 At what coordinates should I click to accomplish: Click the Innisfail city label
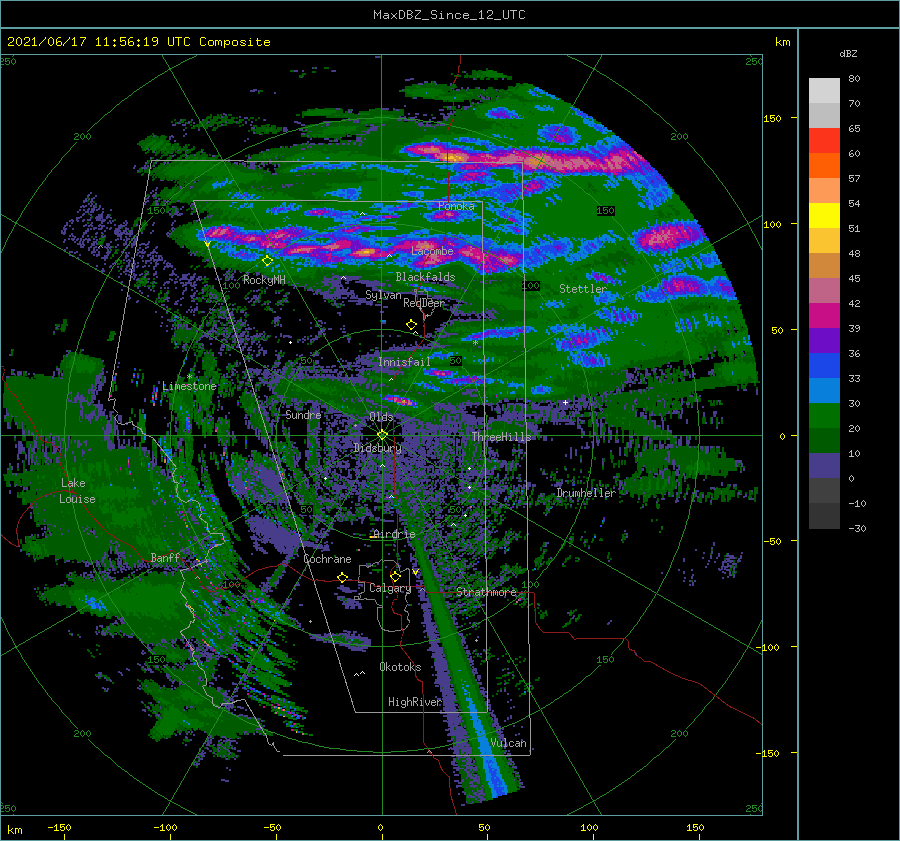pyautogui.click(x=404, y=362)
